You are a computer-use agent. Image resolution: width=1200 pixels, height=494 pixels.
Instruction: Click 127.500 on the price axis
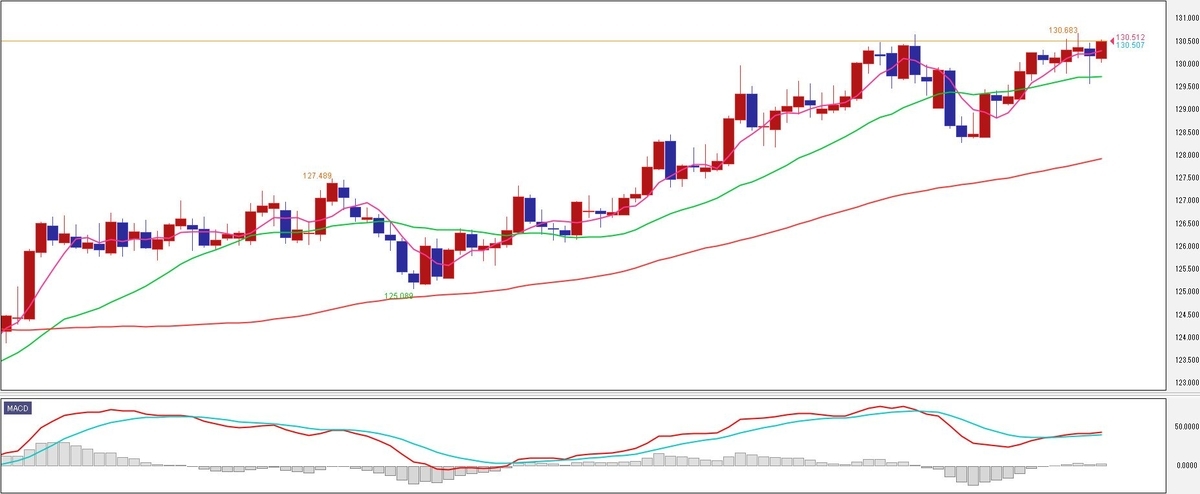pos(1186,178)
